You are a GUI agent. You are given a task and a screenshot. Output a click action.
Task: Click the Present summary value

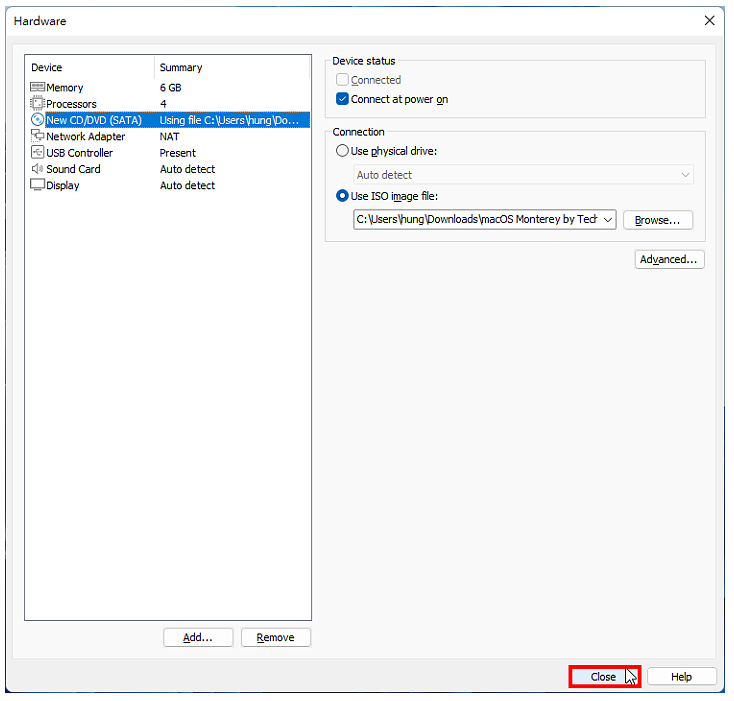click(178, 153)
